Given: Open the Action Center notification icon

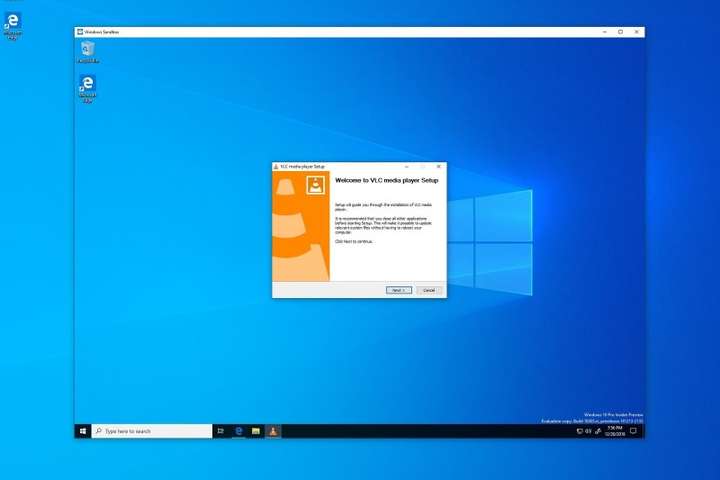Looking at the screenshot, I should click(x=633, y=431).
